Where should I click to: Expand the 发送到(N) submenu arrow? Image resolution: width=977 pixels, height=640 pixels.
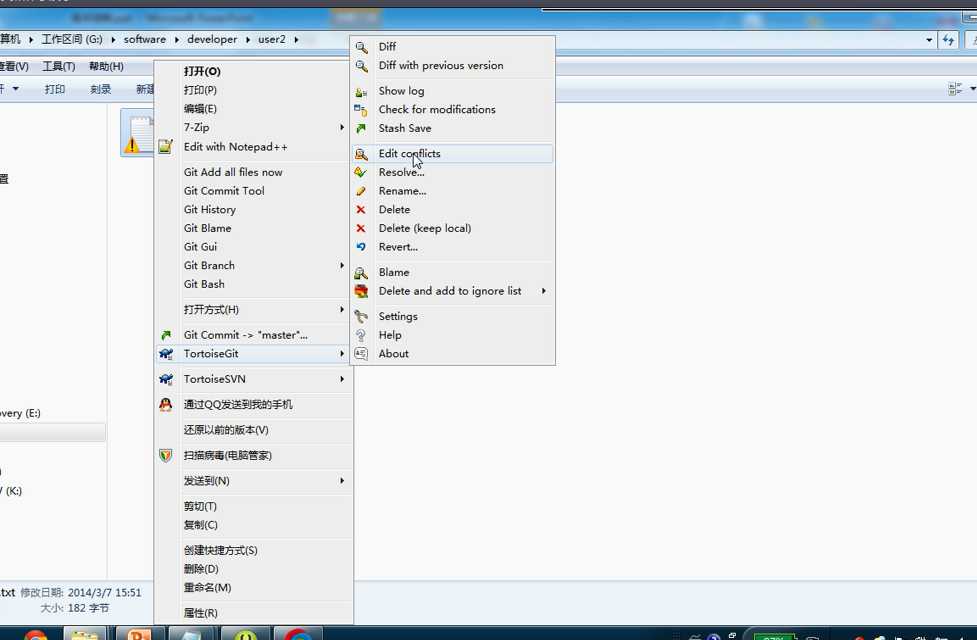[x=341, y=481]
